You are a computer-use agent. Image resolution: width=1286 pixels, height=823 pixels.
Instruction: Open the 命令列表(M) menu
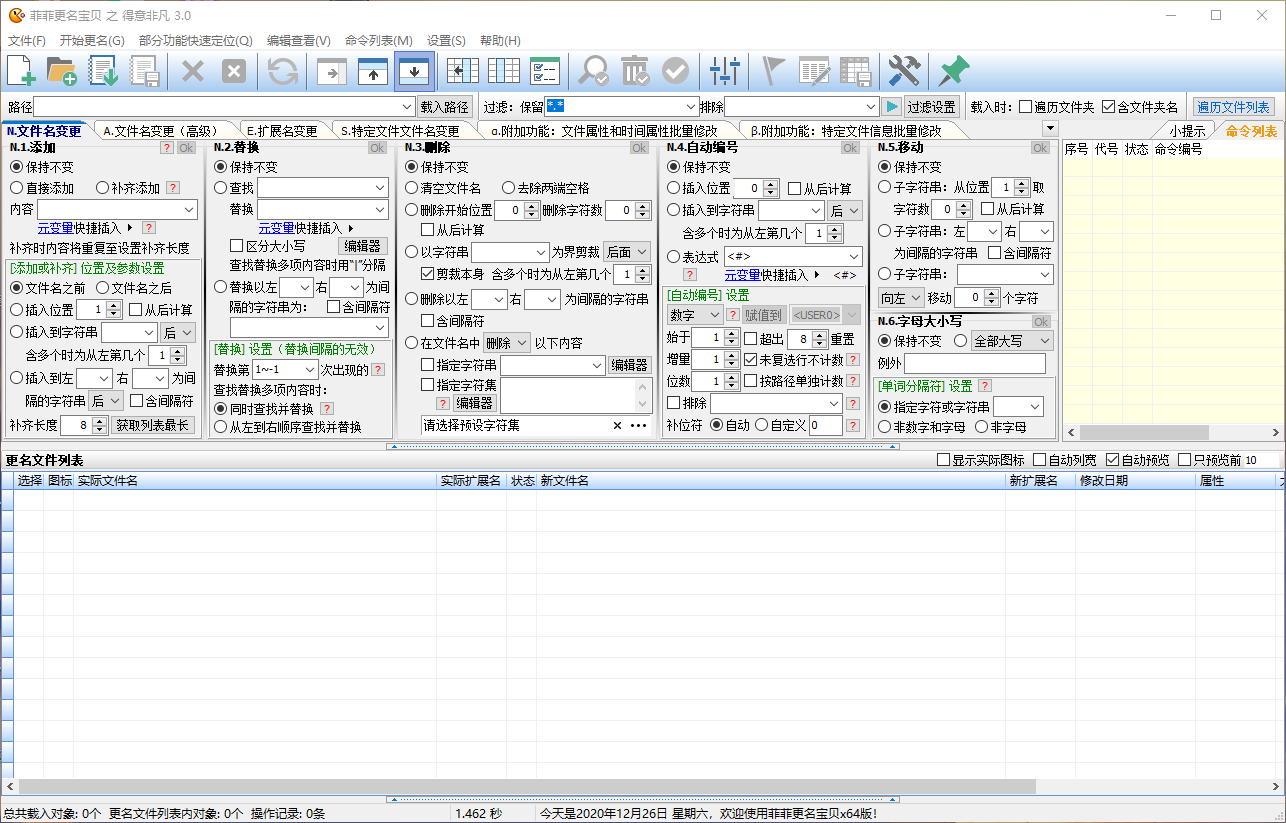tap(378, 41)
